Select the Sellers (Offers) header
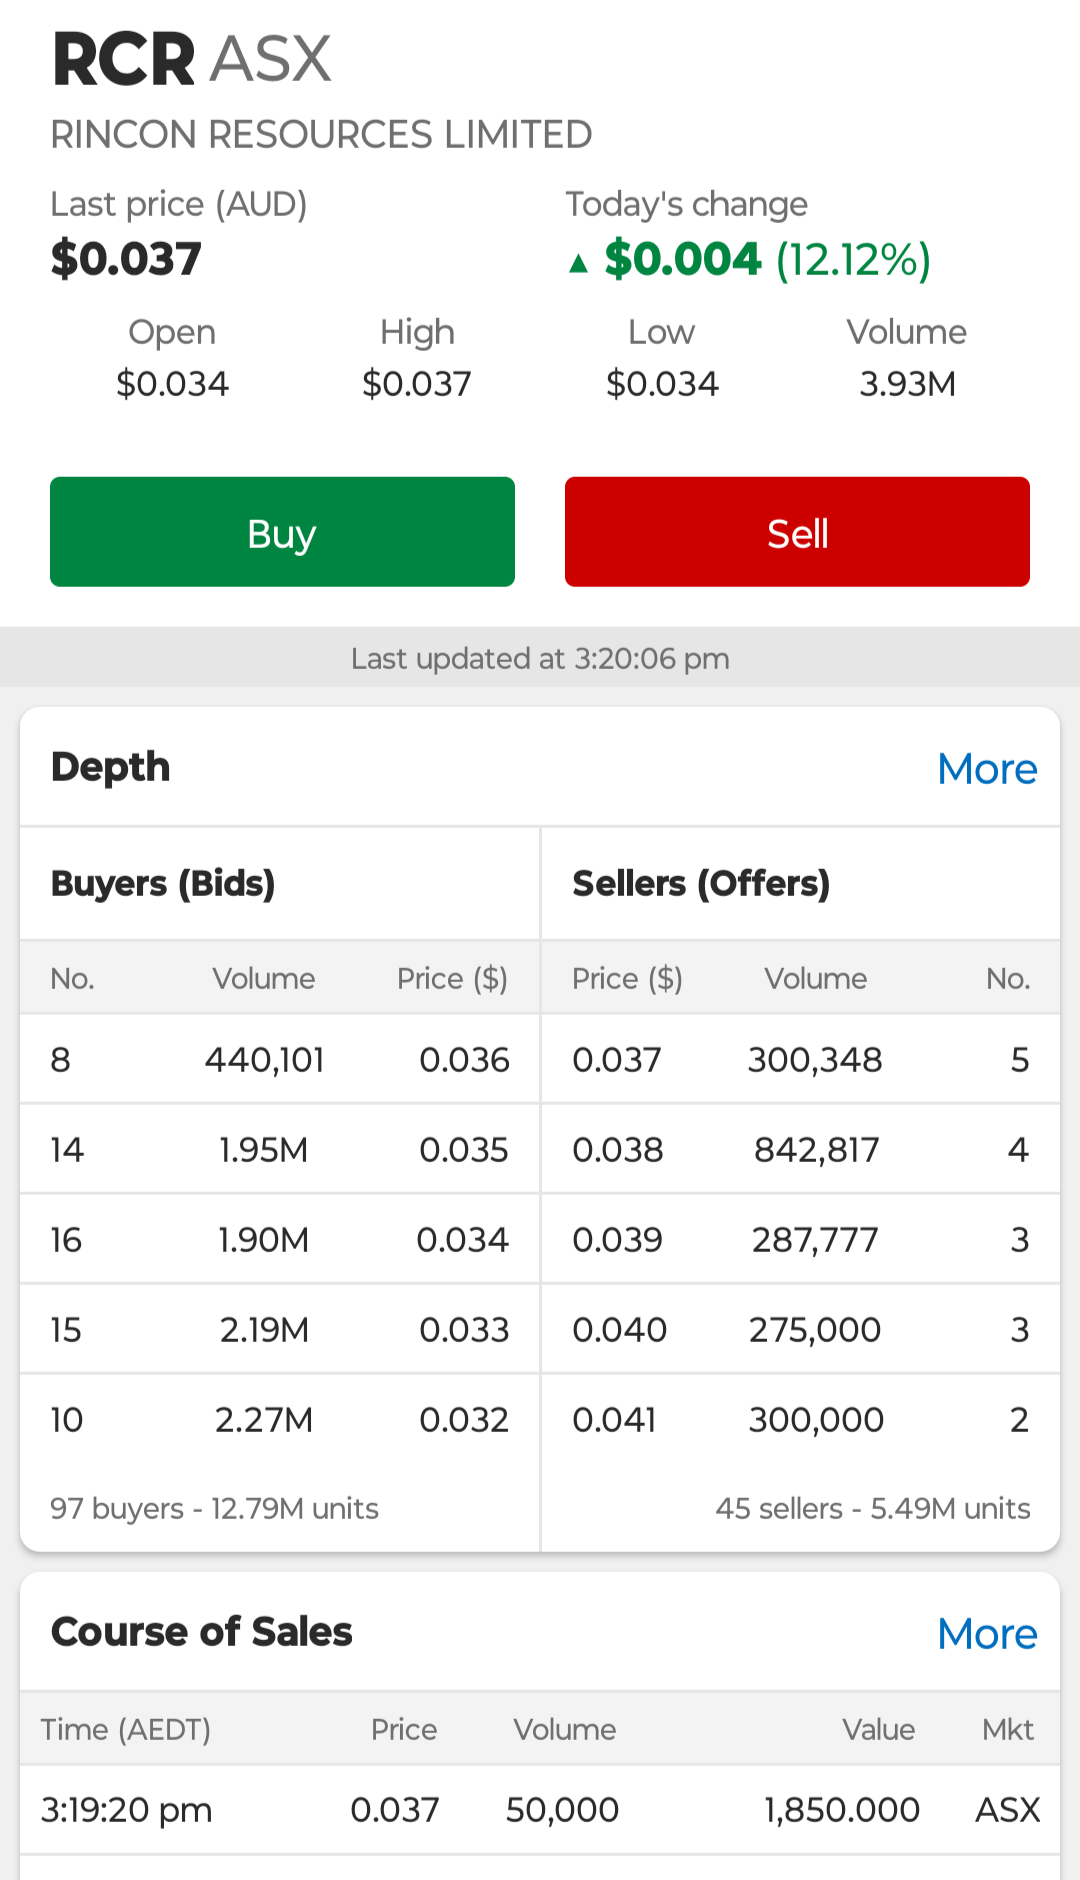This screenshot has height=1880, width=1080. pyautogui.click(x=701, y=883)
